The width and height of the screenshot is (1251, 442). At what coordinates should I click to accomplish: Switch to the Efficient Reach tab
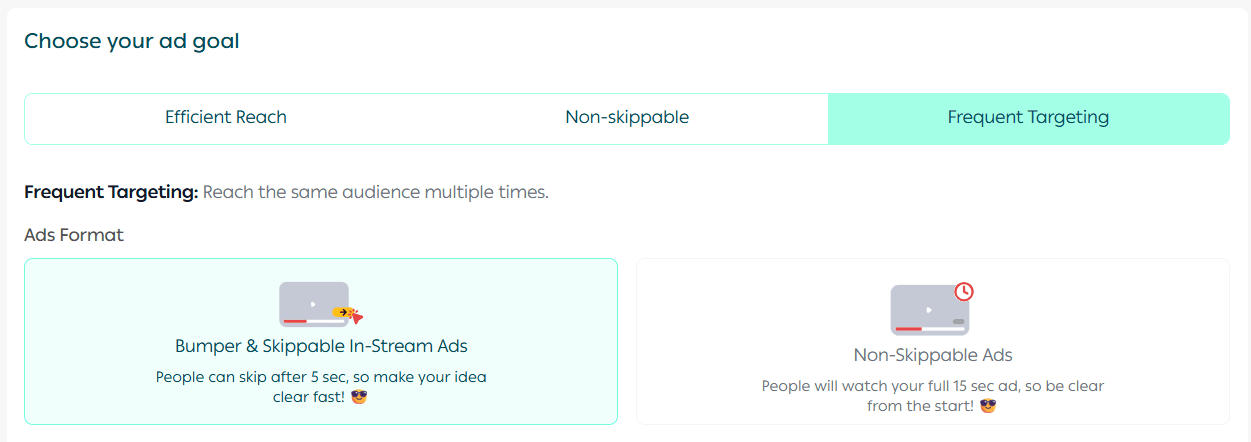click(x=226, y=118)
